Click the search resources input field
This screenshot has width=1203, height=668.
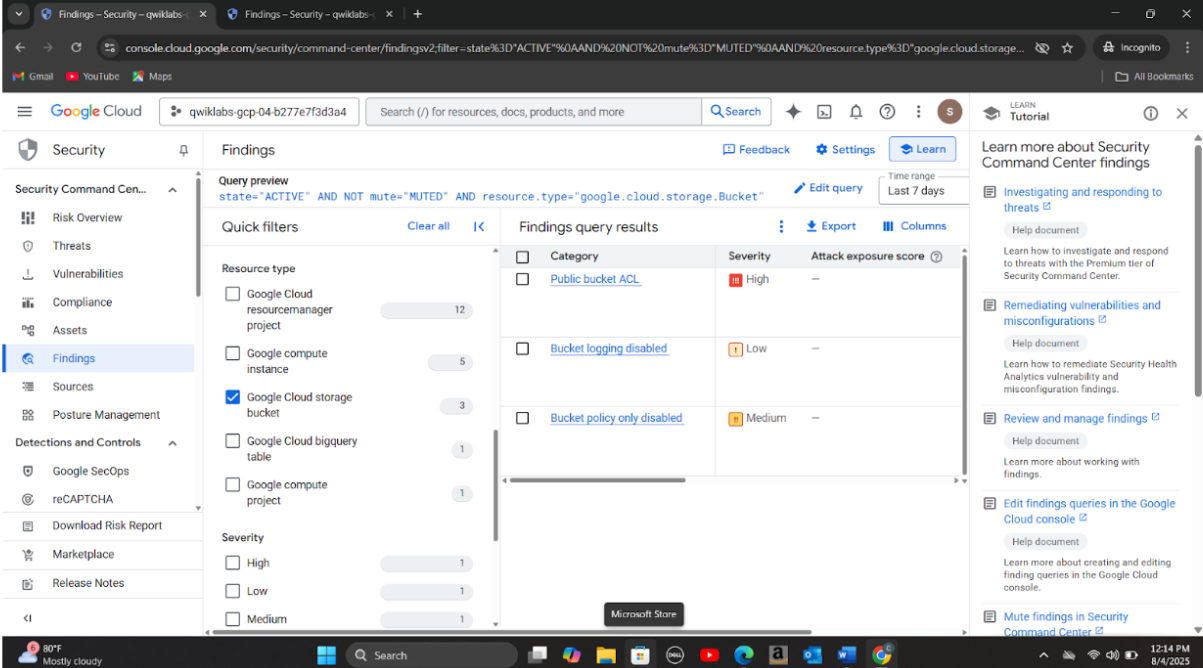(535, 112)
